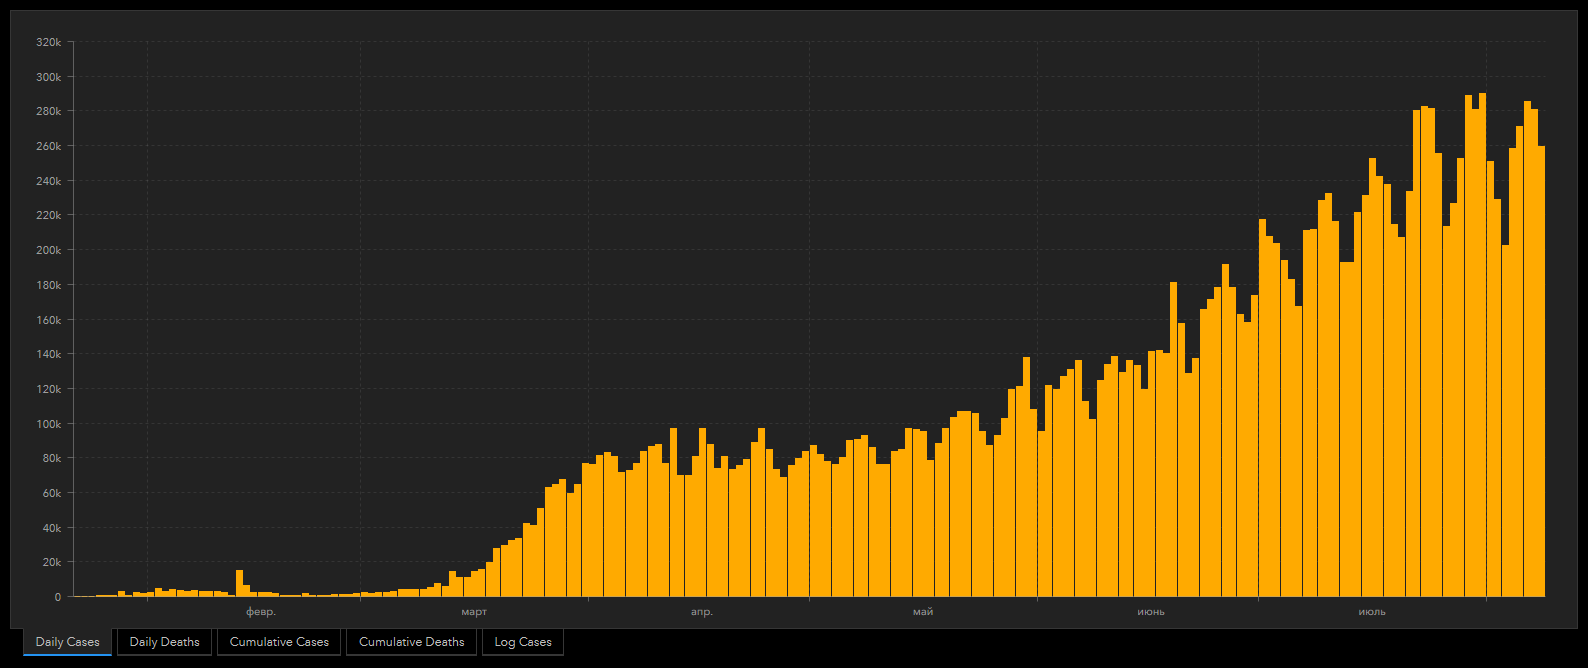Click the 120k y-axis label

48,389
